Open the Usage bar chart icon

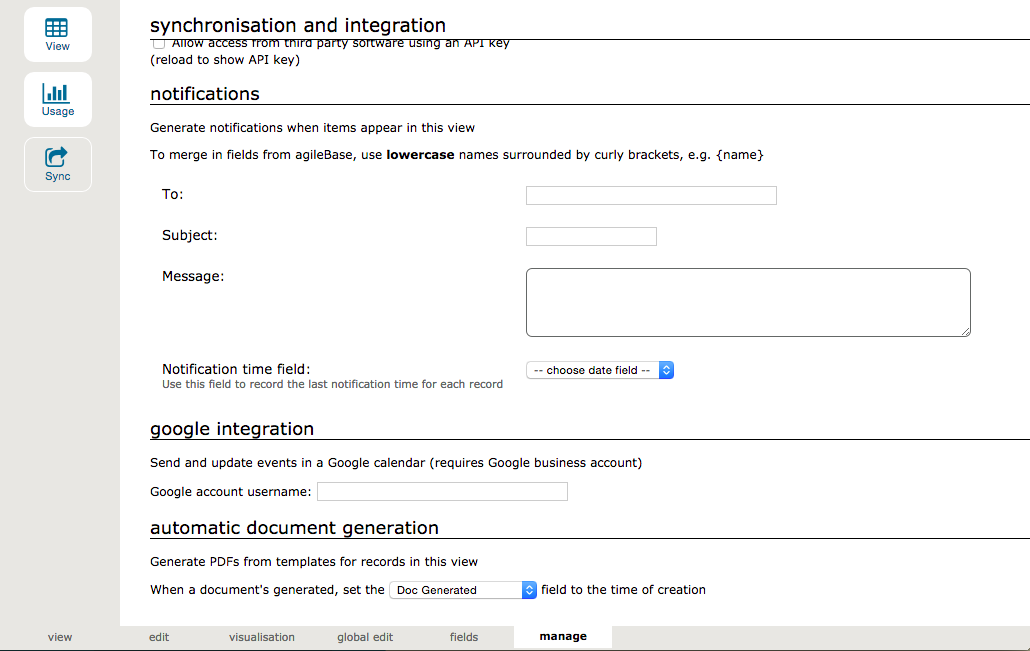point(58,100)
